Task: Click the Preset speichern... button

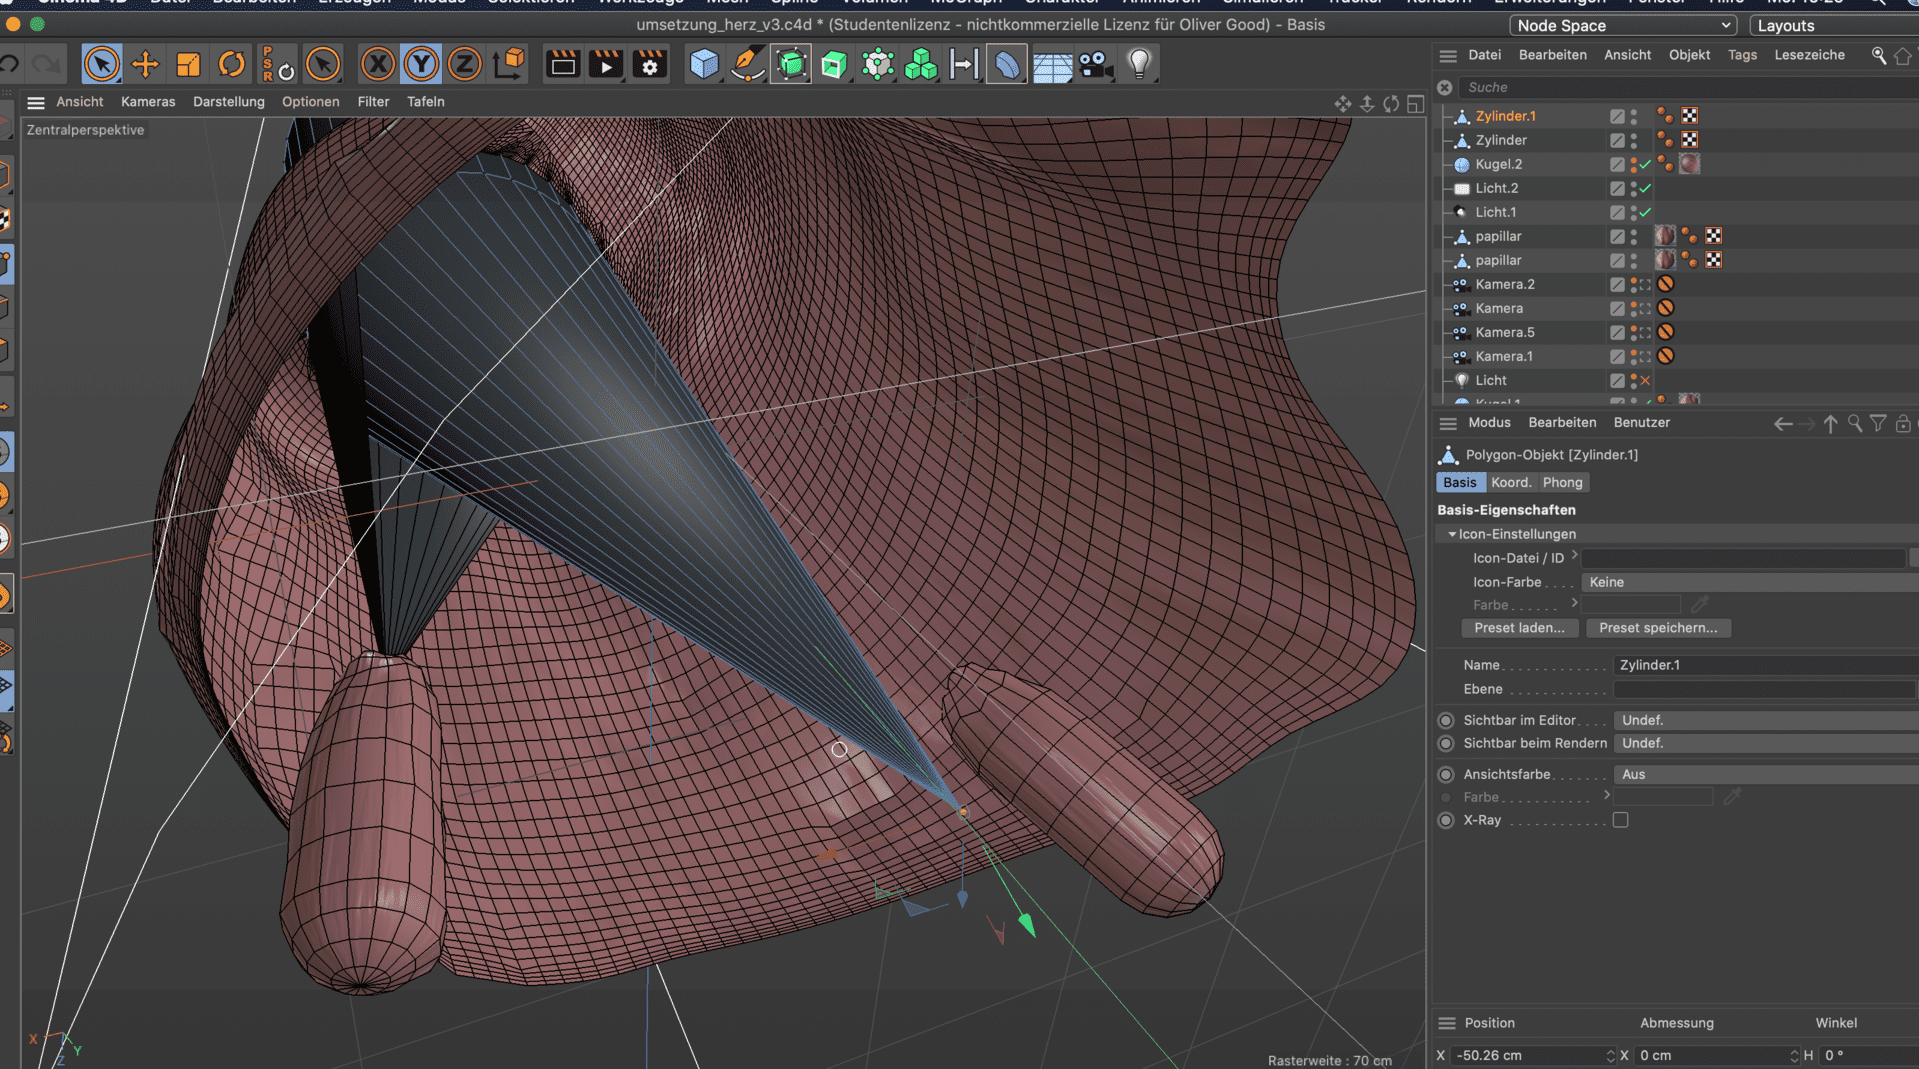Action: (x=1657, y=628)
